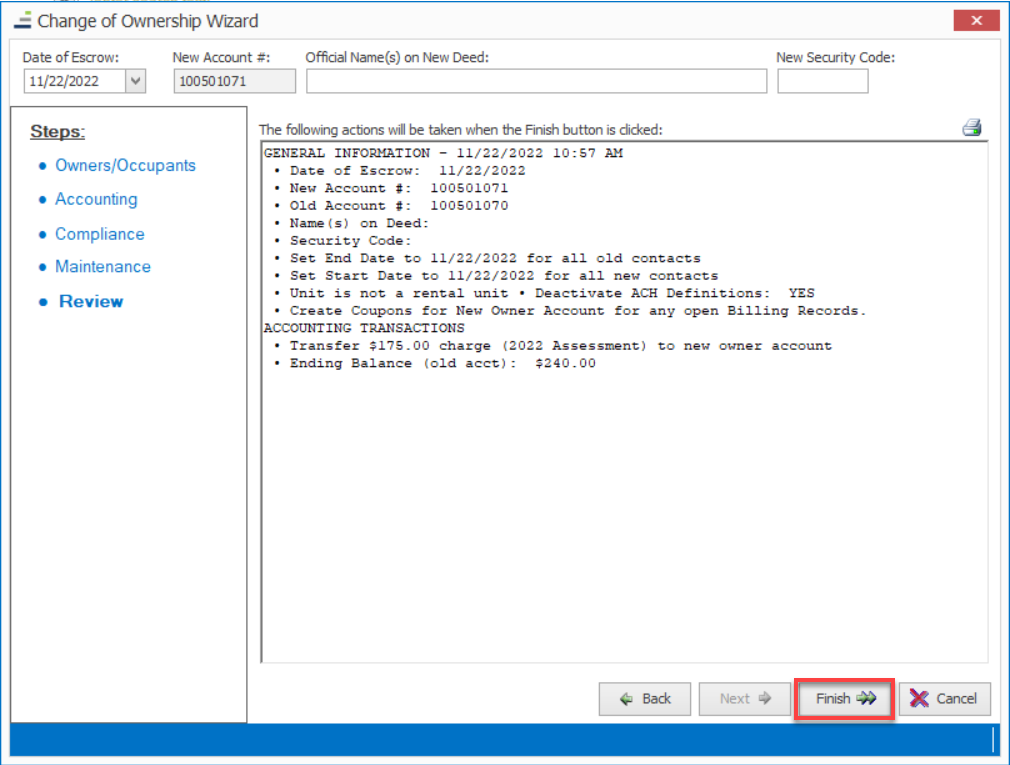Open the Accounting step
This screenshot has width=1010, height=765.
tap(96, 200)
